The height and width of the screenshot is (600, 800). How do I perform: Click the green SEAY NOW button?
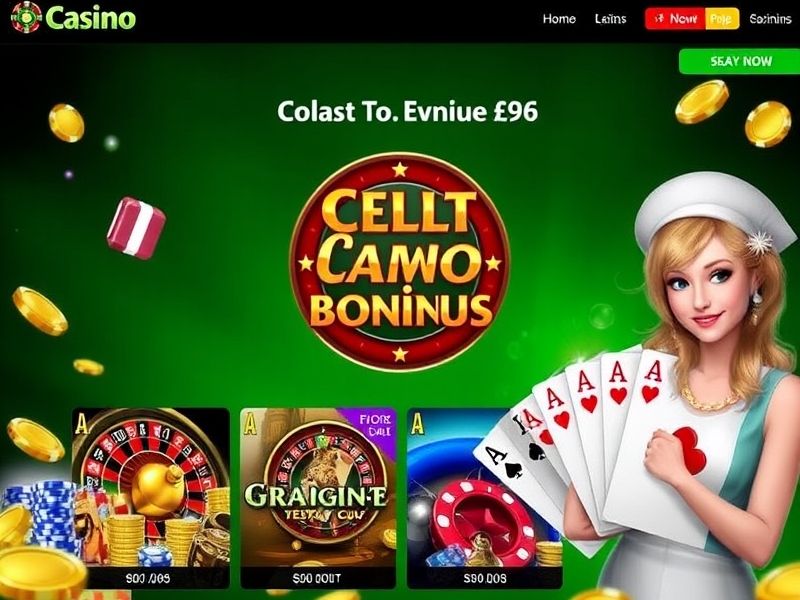pos(740,61)
